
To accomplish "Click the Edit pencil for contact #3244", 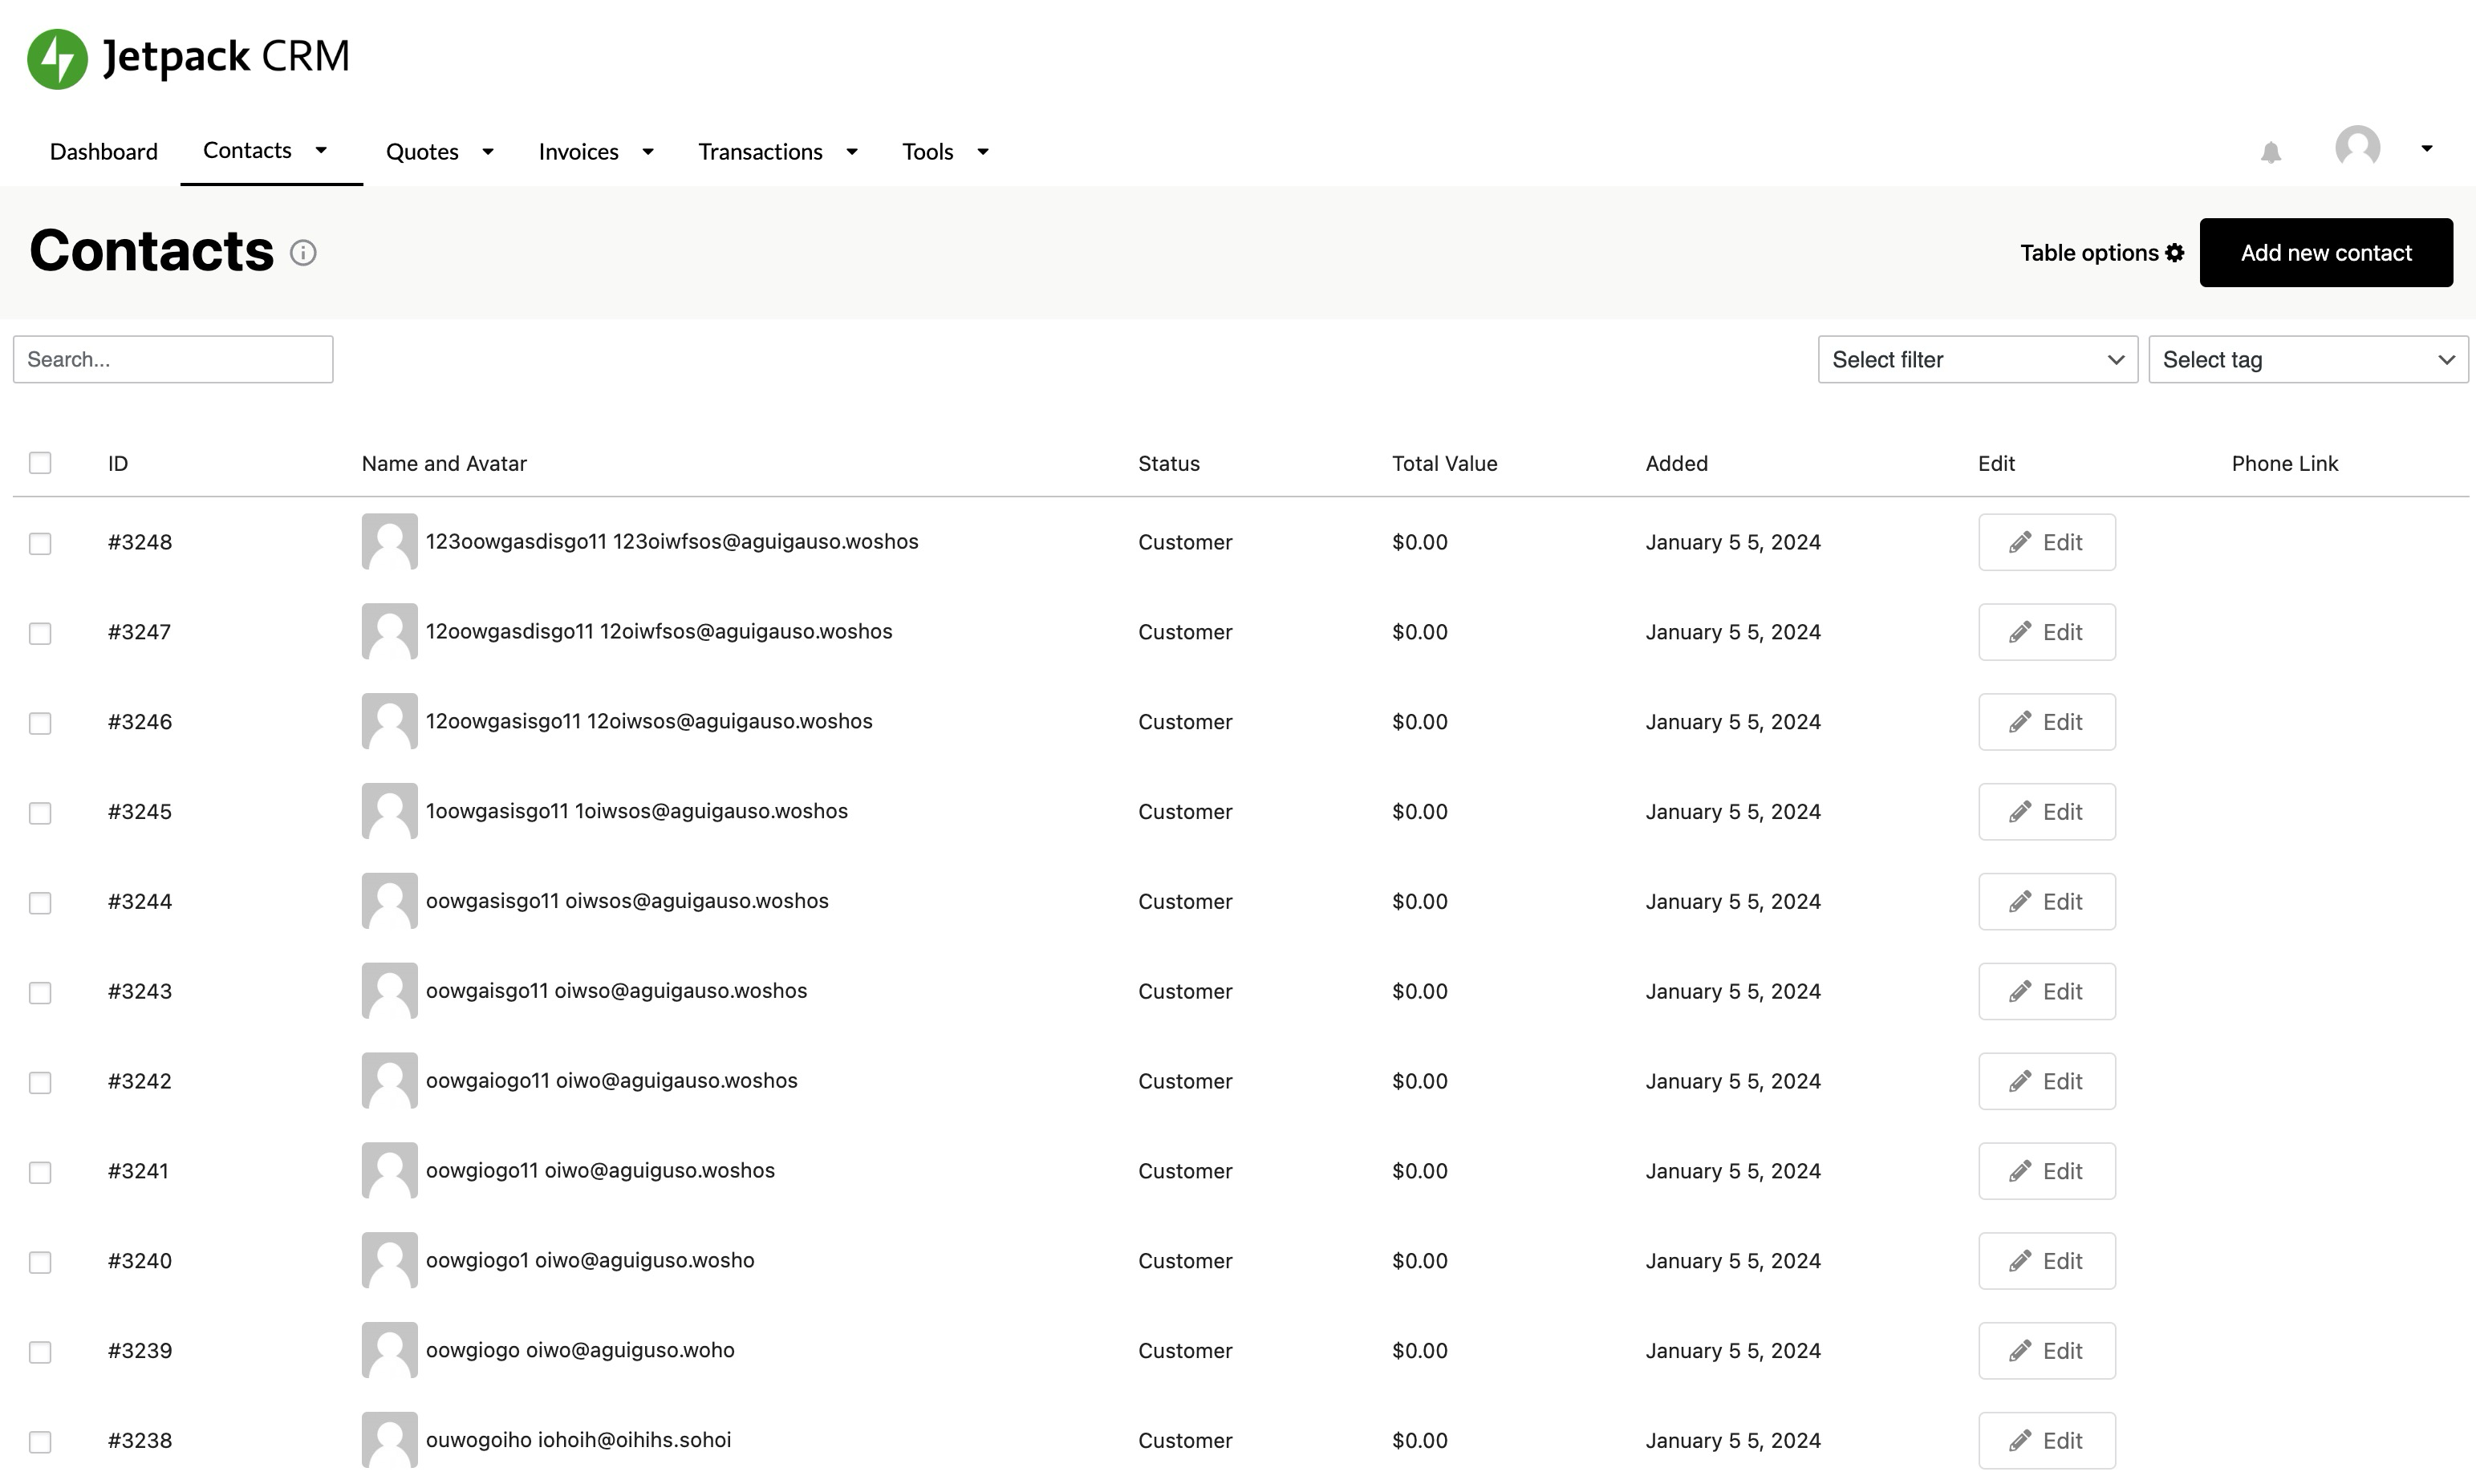I will tap(2021, 901).
